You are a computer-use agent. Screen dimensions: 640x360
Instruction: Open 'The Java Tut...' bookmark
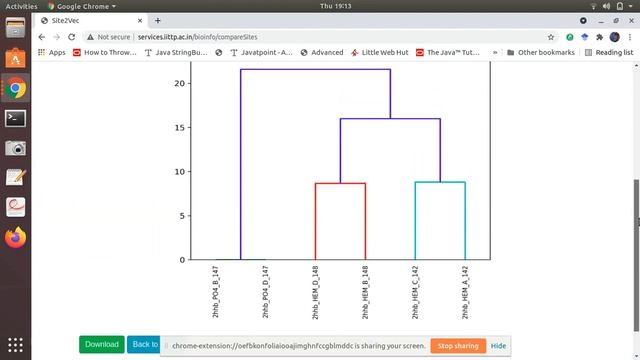(x=448, y=53)
